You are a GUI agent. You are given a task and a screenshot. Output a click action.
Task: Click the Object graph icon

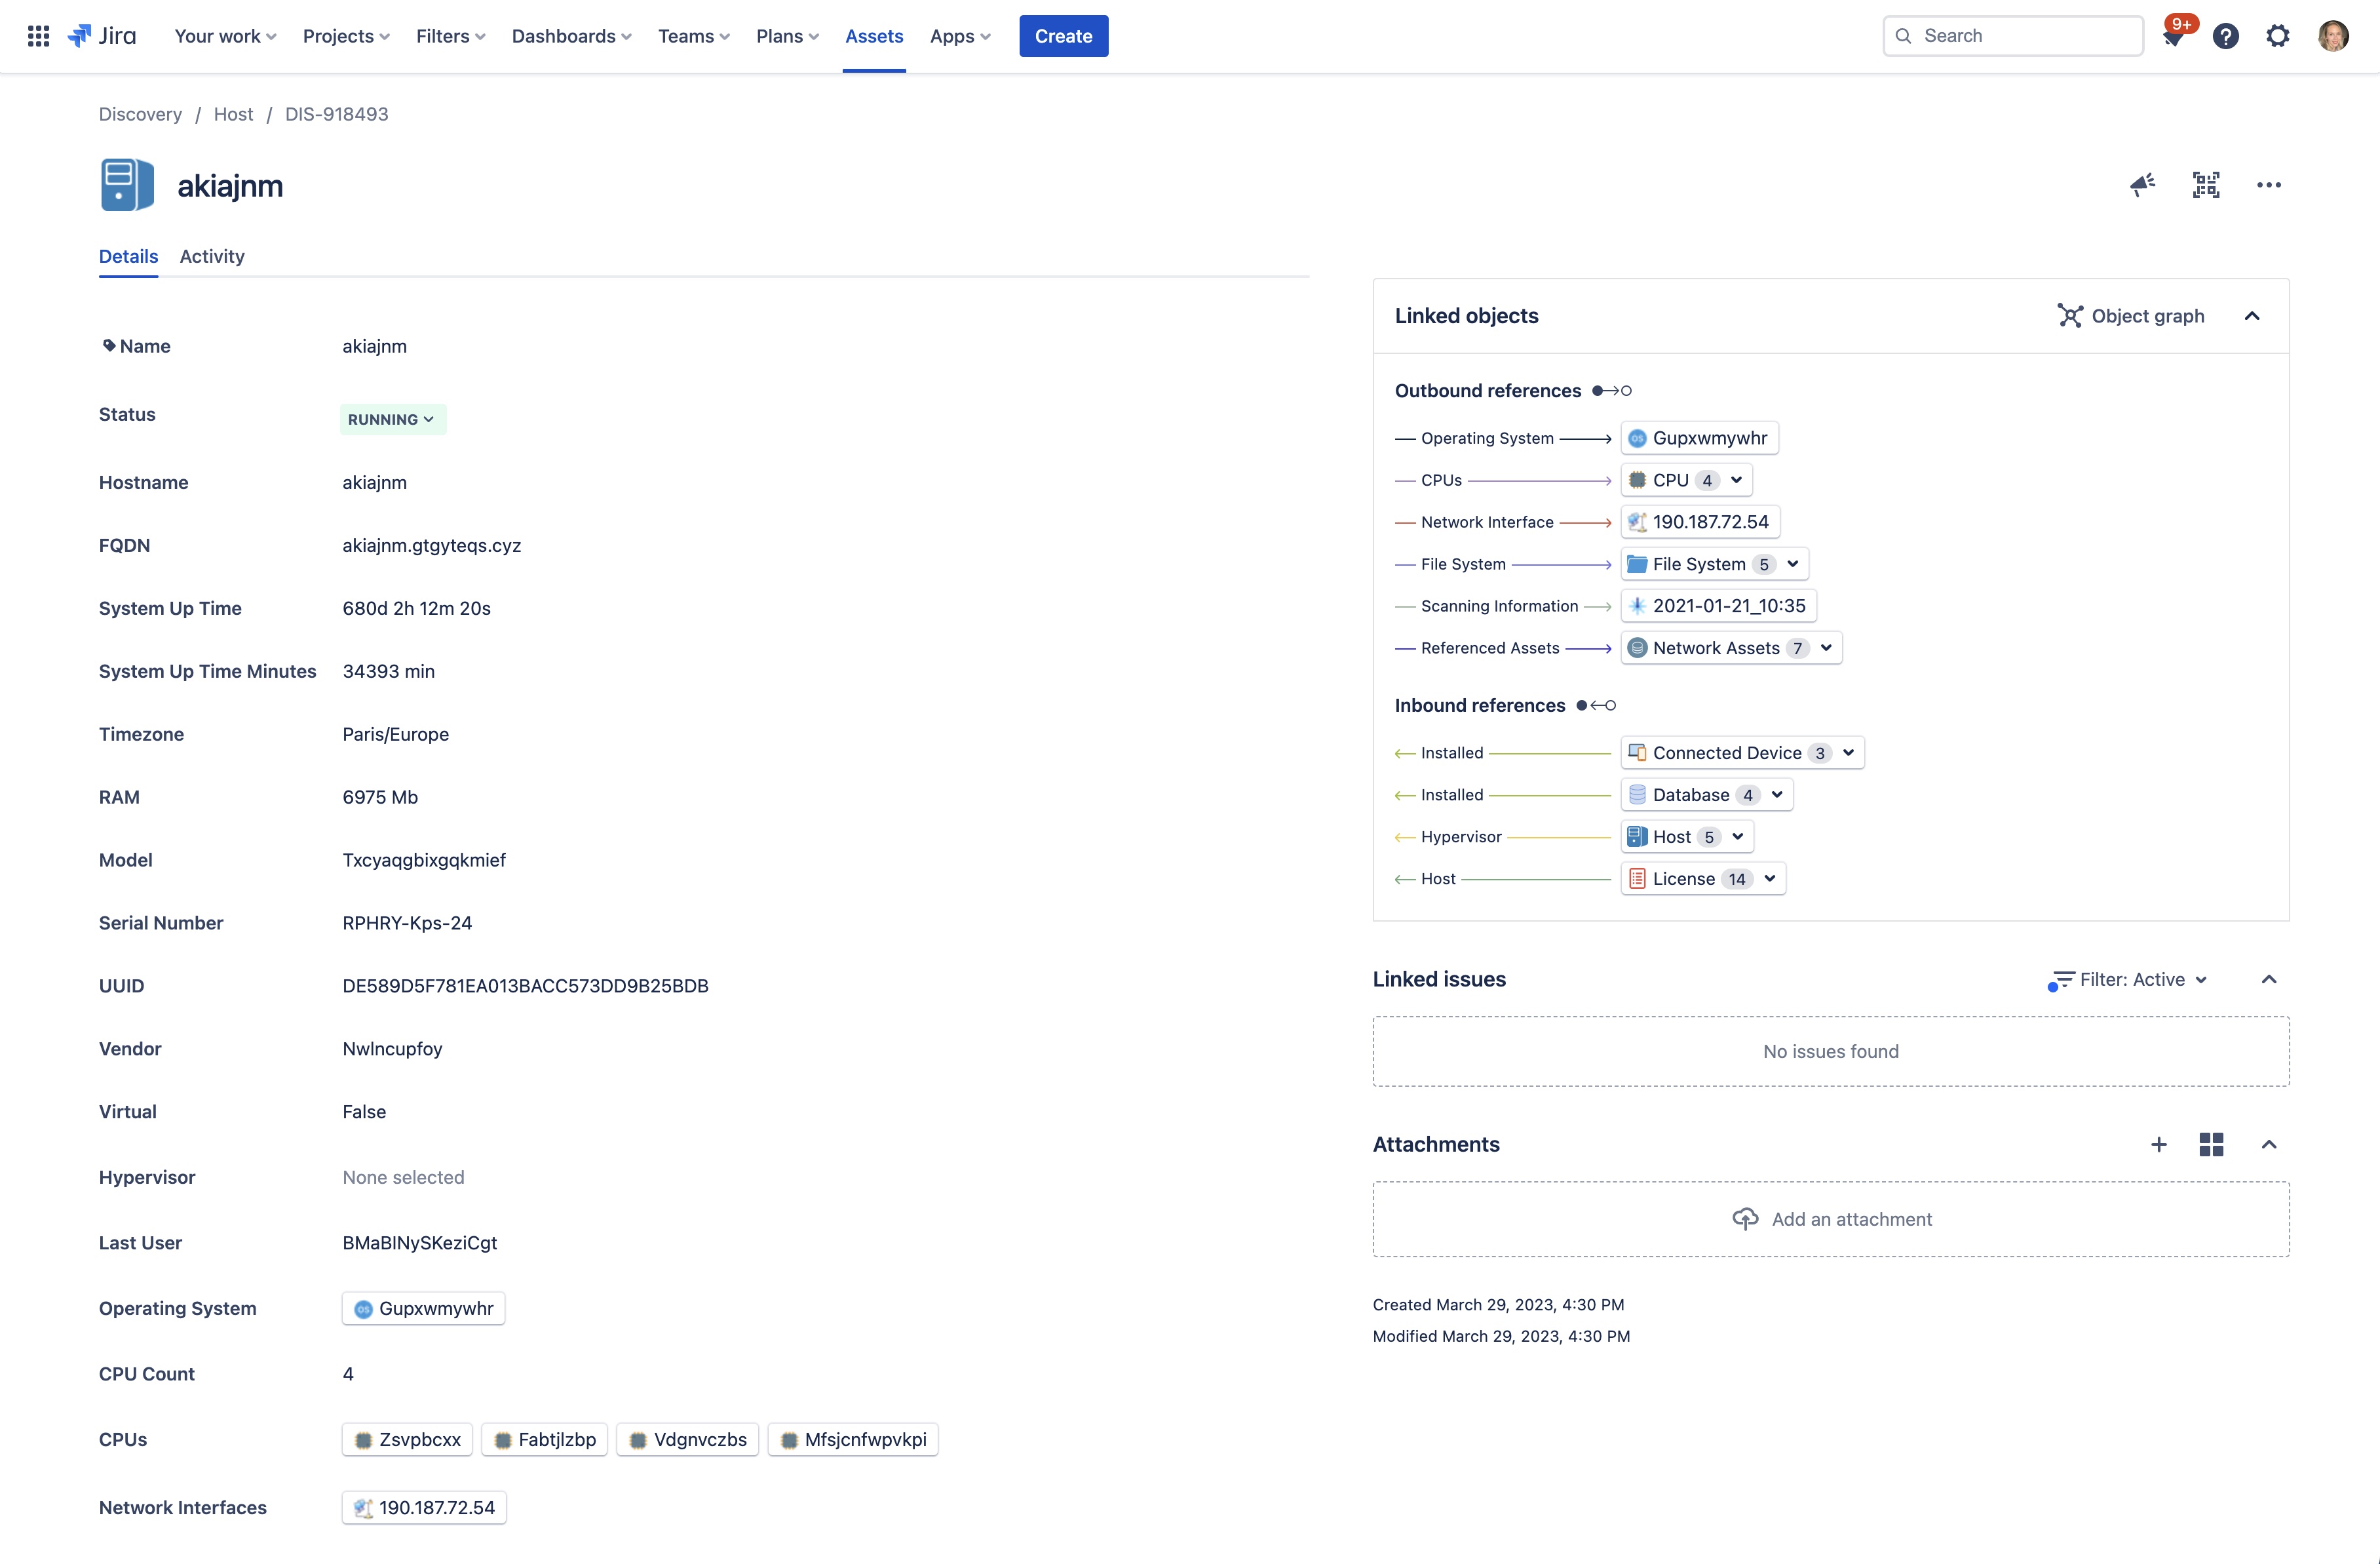coord(2069,316)
